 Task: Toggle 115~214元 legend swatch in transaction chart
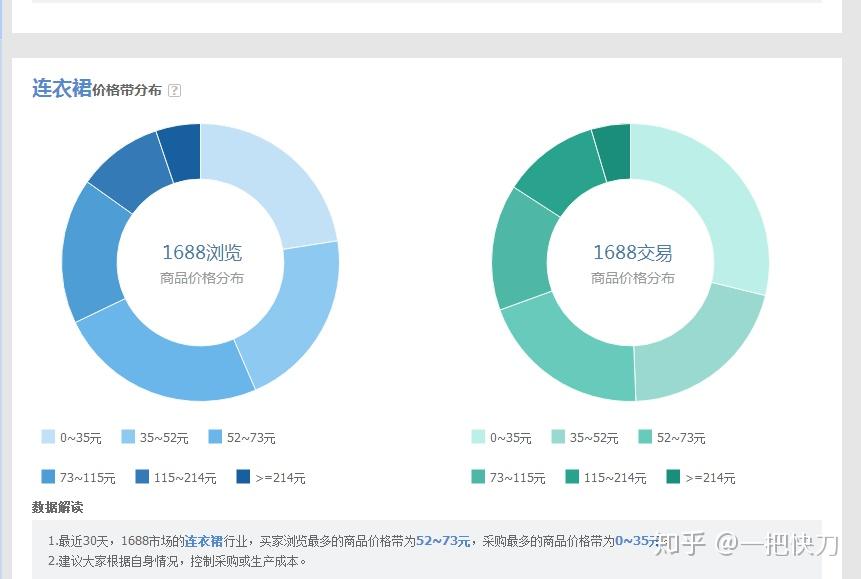pos(572,476)
